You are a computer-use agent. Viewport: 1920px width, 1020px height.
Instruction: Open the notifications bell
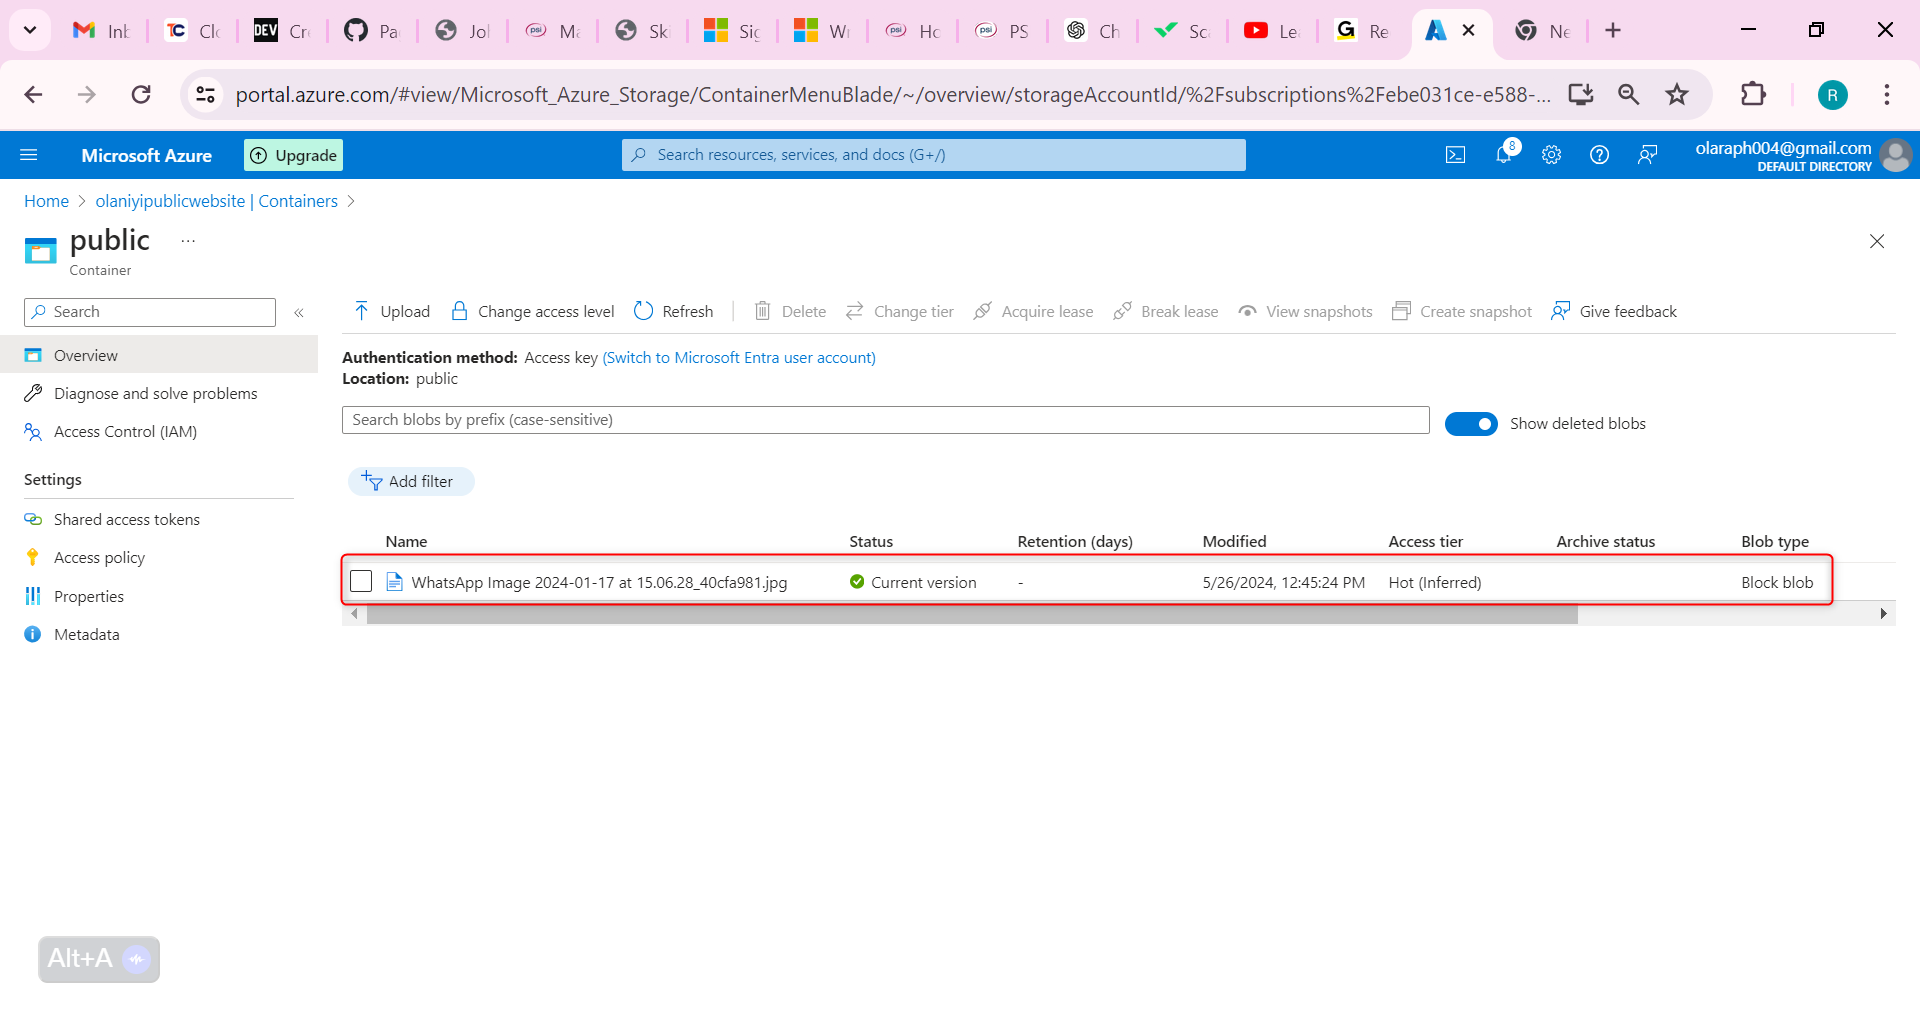(x=1504, y=154)
